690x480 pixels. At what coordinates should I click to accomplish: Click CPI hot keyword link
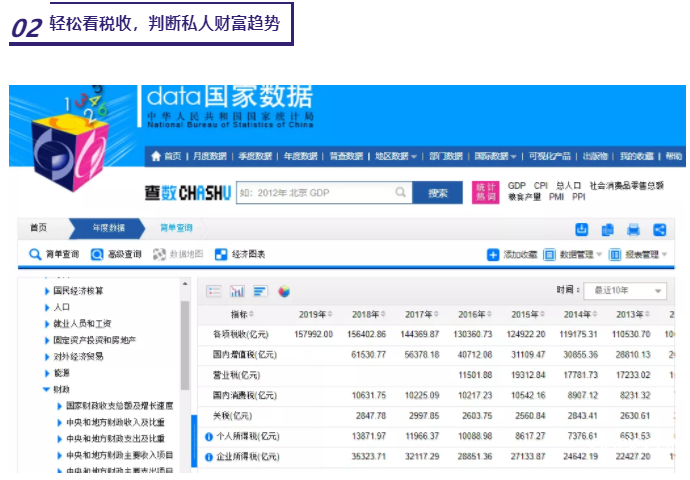(541, 186)
